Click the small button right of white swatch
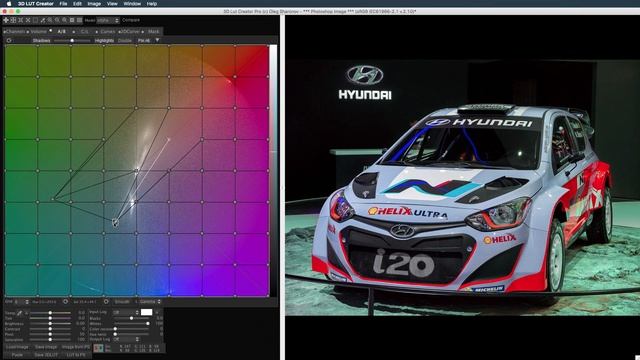This screenshot has height=360, width=640. [x=157, y=312]
